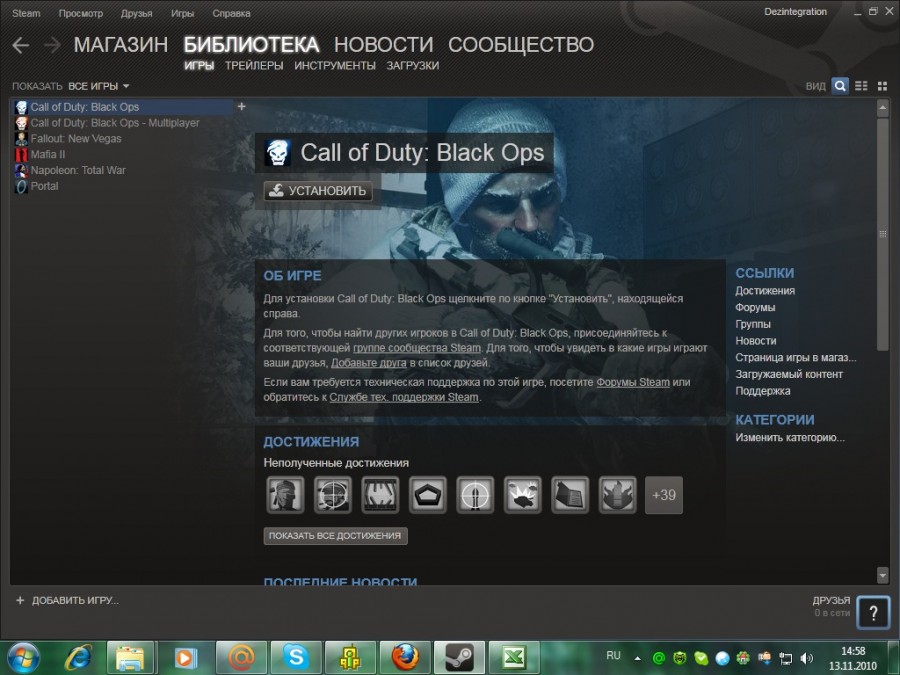Click Изменить категорию link

[x=790, y=437]
